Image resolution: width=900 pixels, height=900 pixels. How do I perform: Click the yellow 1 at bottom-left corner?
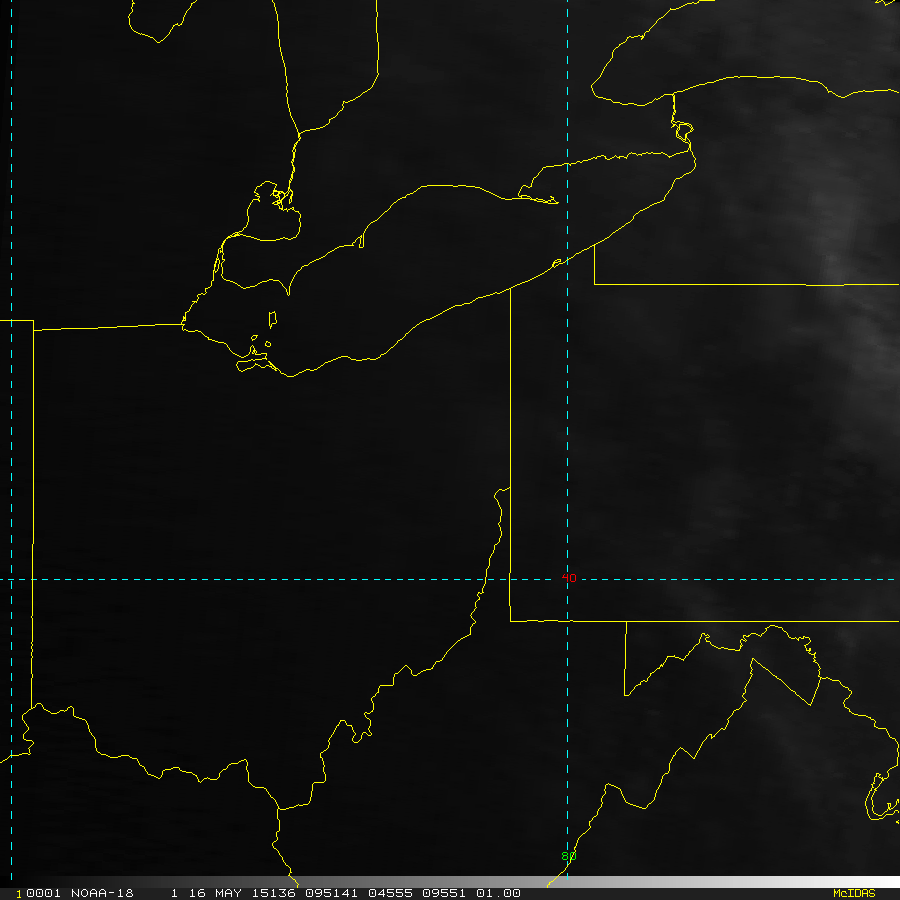click(19, 893)
